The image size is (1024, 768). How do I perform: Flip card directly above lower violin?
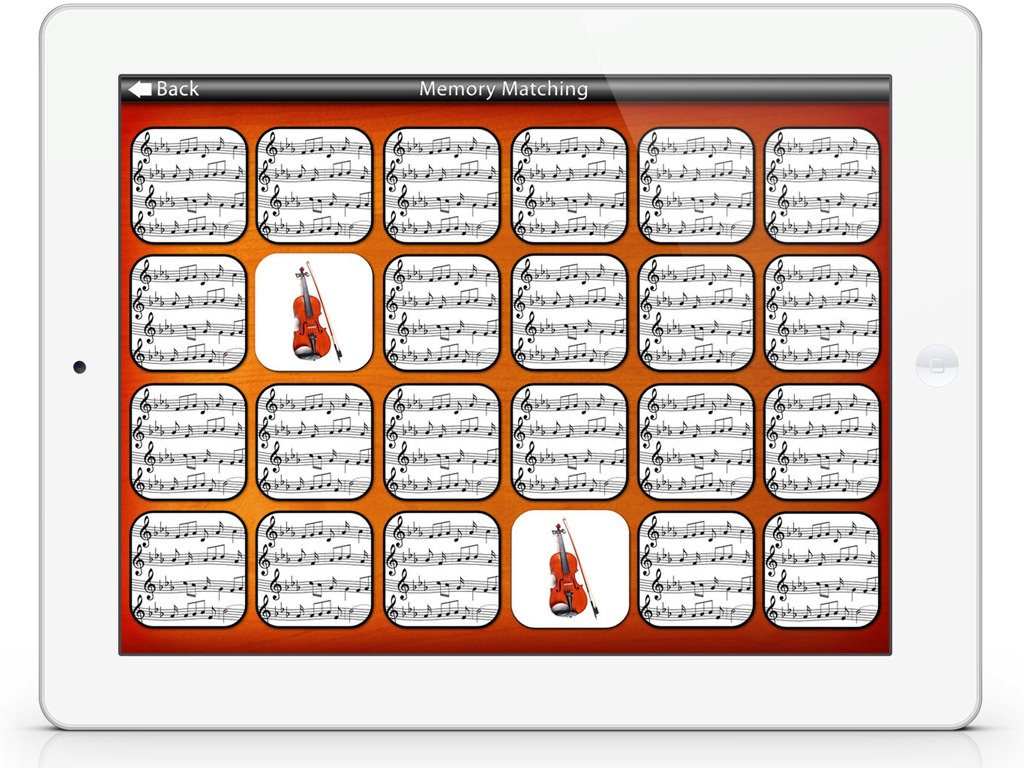570,441
